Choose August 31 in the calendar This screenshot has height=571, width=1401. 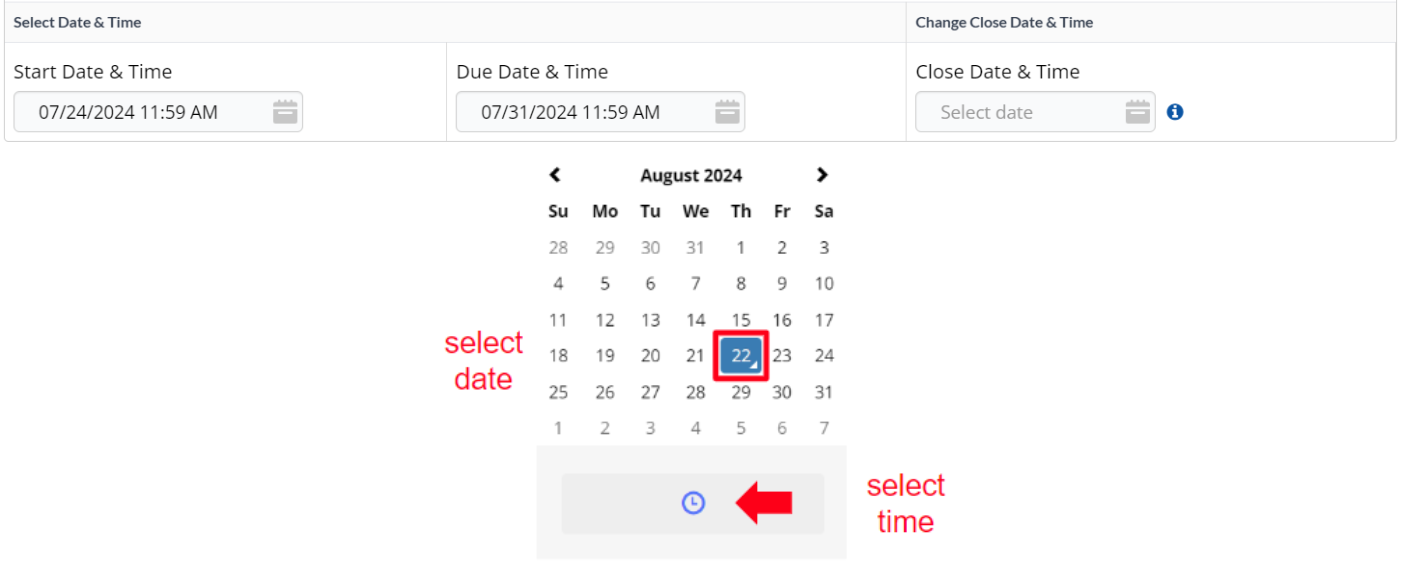point(823,392)
